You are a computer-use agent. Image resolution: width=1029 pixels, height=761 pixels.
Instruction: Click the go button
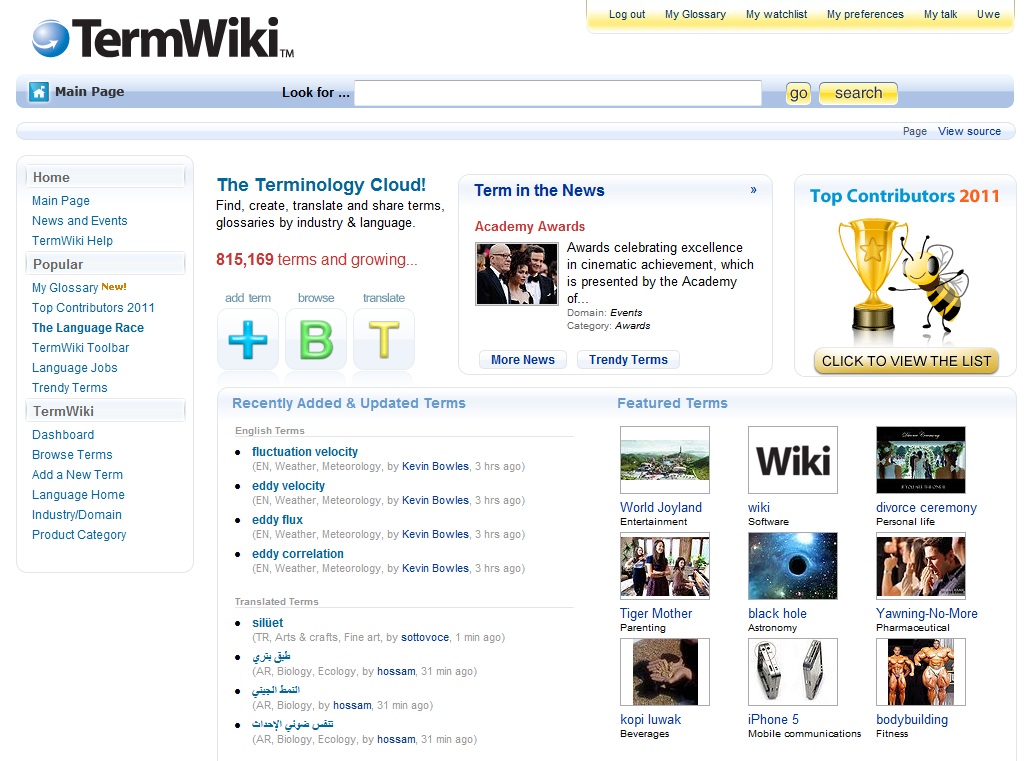click(798, 93)
